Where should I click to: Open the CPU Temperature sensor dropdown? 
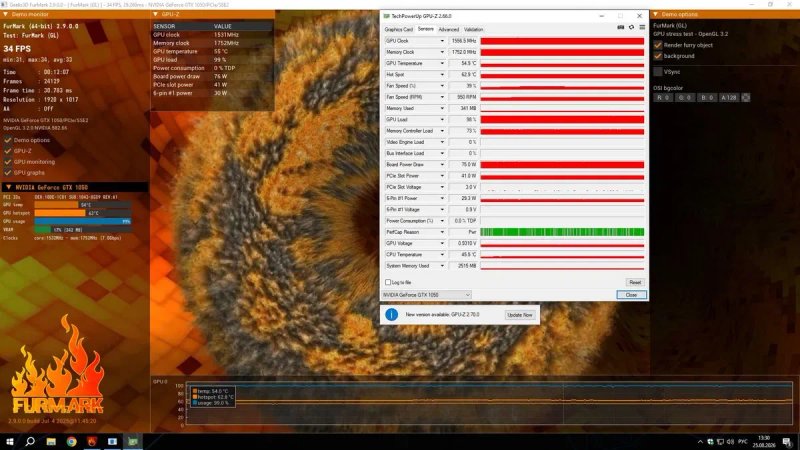(442, 255)
